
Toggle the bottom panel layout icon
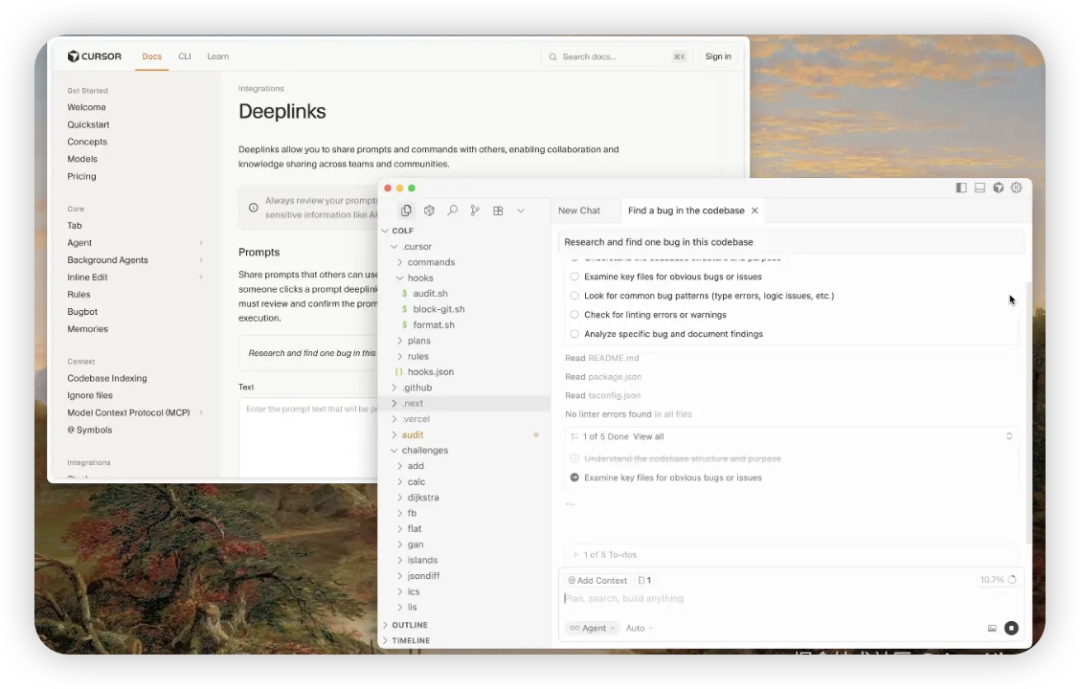tap(979, 187)
